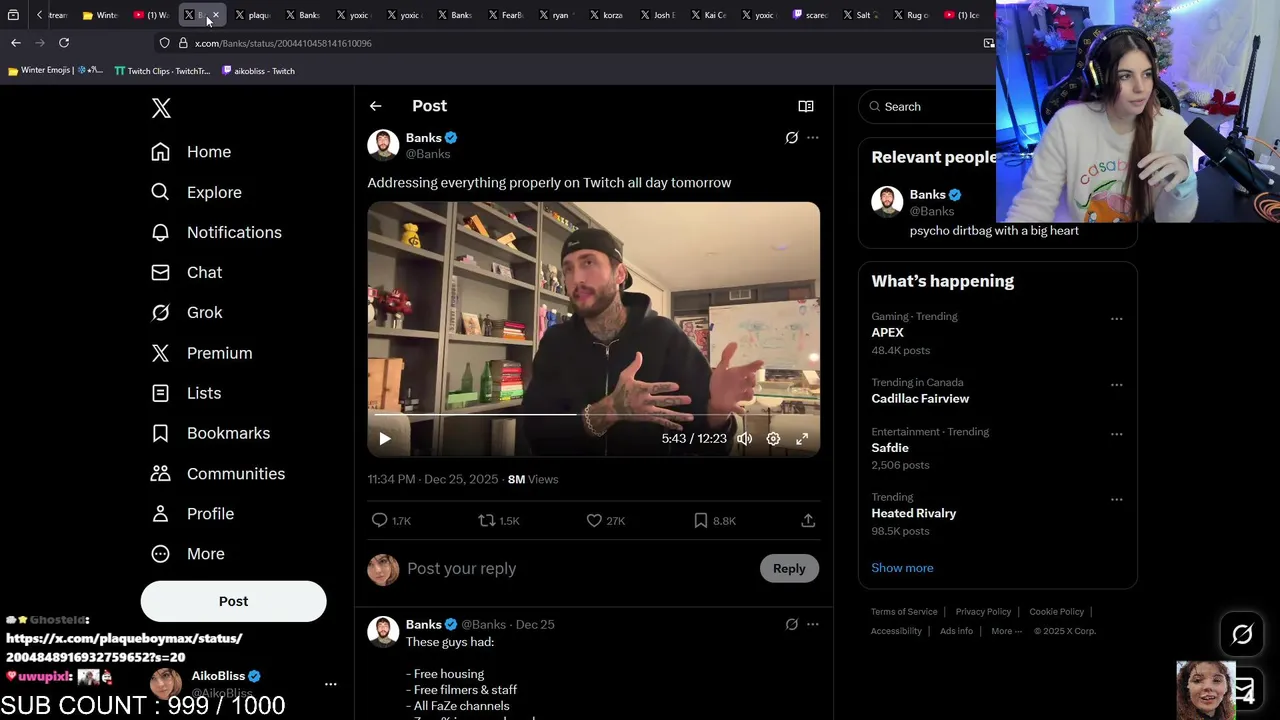Open Privacy Policy footer link
The height and width of the screenshot is (720, 1280).
pyautogui.click(x=983, y=612)
